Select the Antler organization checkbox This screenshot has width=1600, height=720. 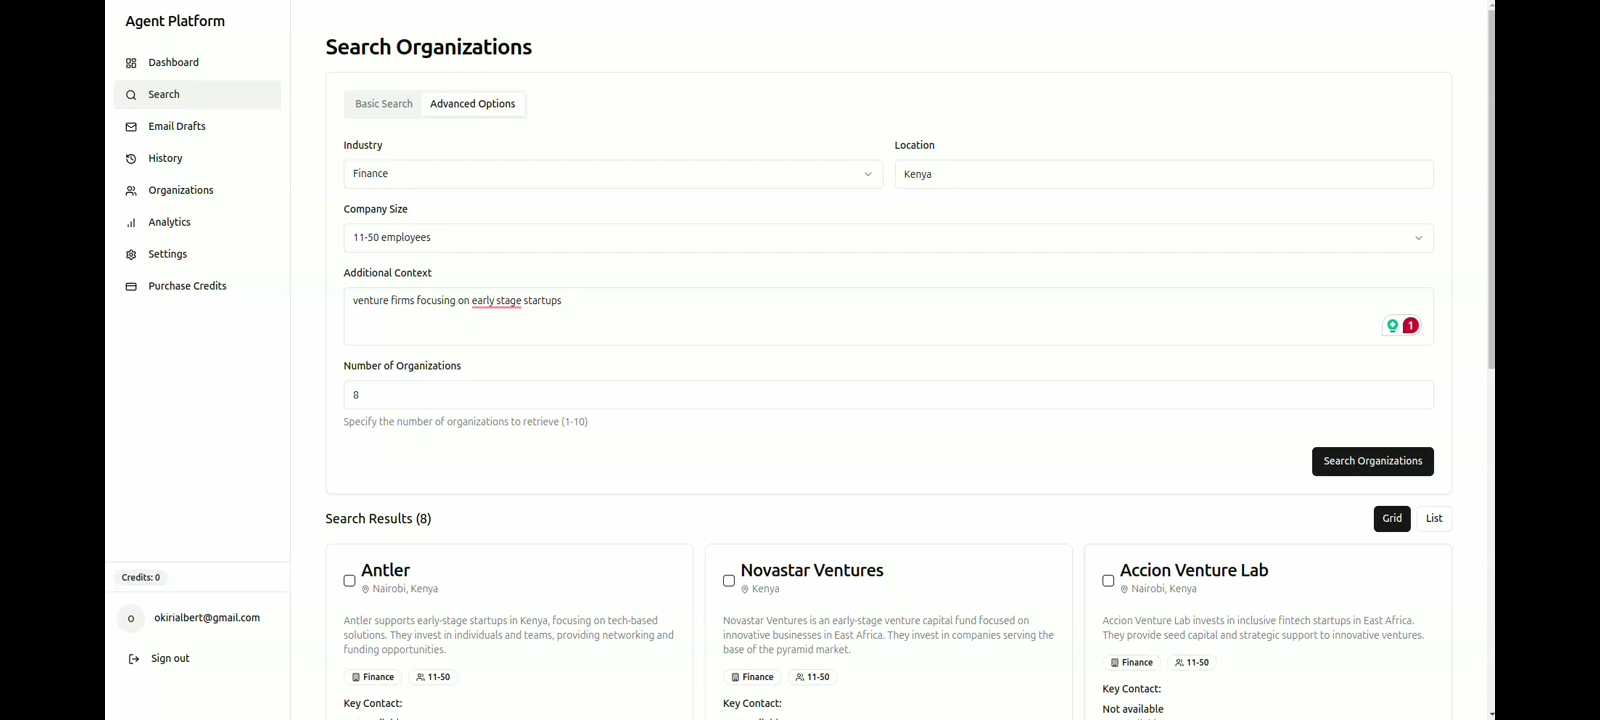(x=350, y=581)
